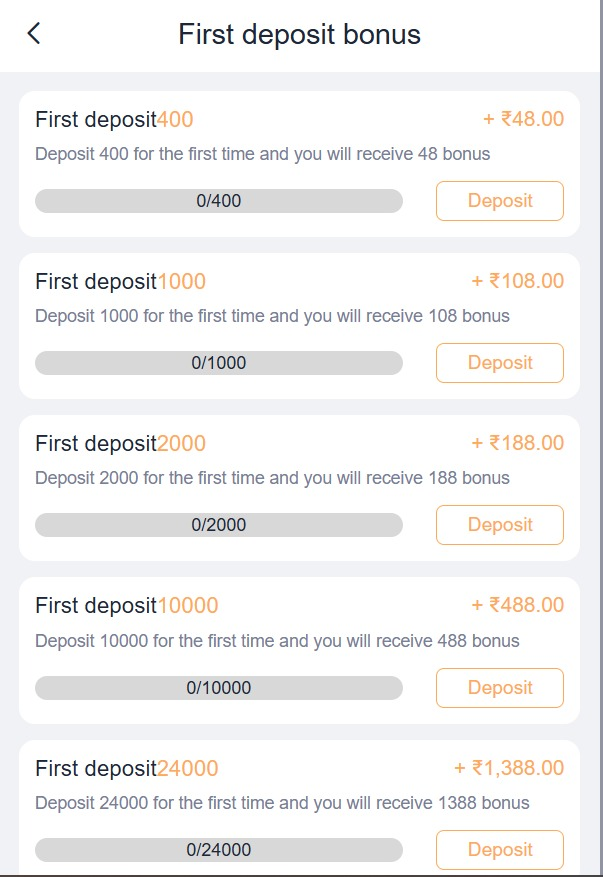The image size is (603, 877).
Task: Open the First deposit 400 card title
Action: point(114,120)
